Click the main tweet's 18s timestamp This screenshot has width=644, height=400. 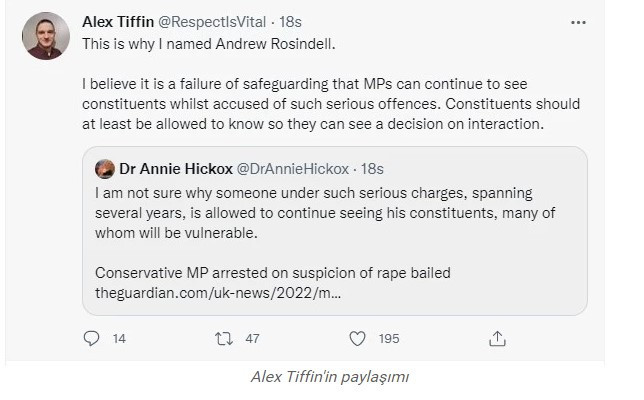pos(292,21)
